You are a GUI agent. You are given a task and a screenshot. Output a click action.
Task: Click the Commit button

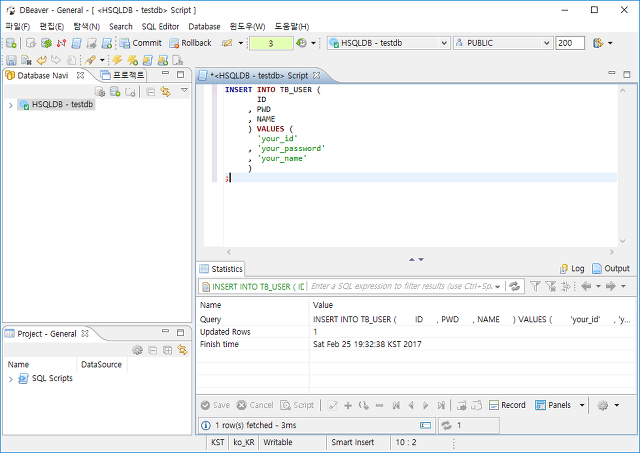(141, 43)
